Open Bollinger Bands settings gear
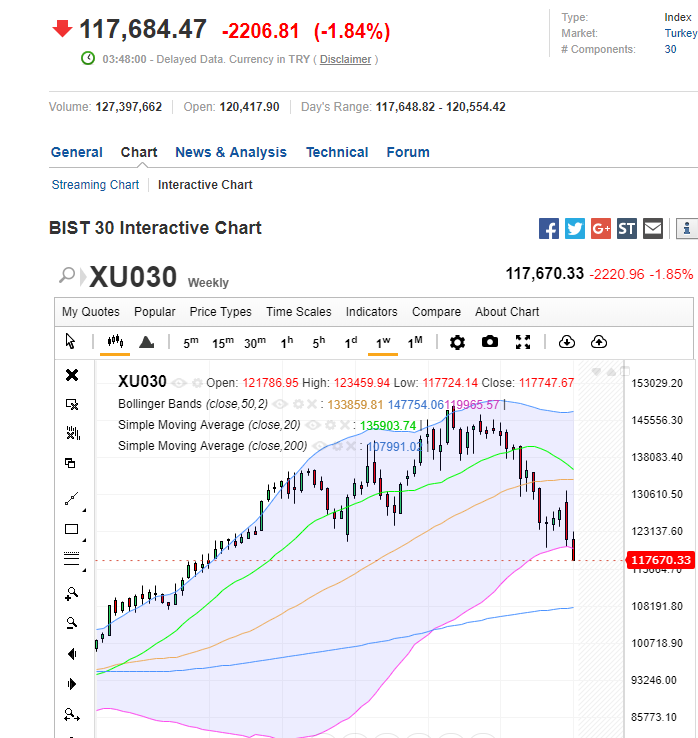 298,404
